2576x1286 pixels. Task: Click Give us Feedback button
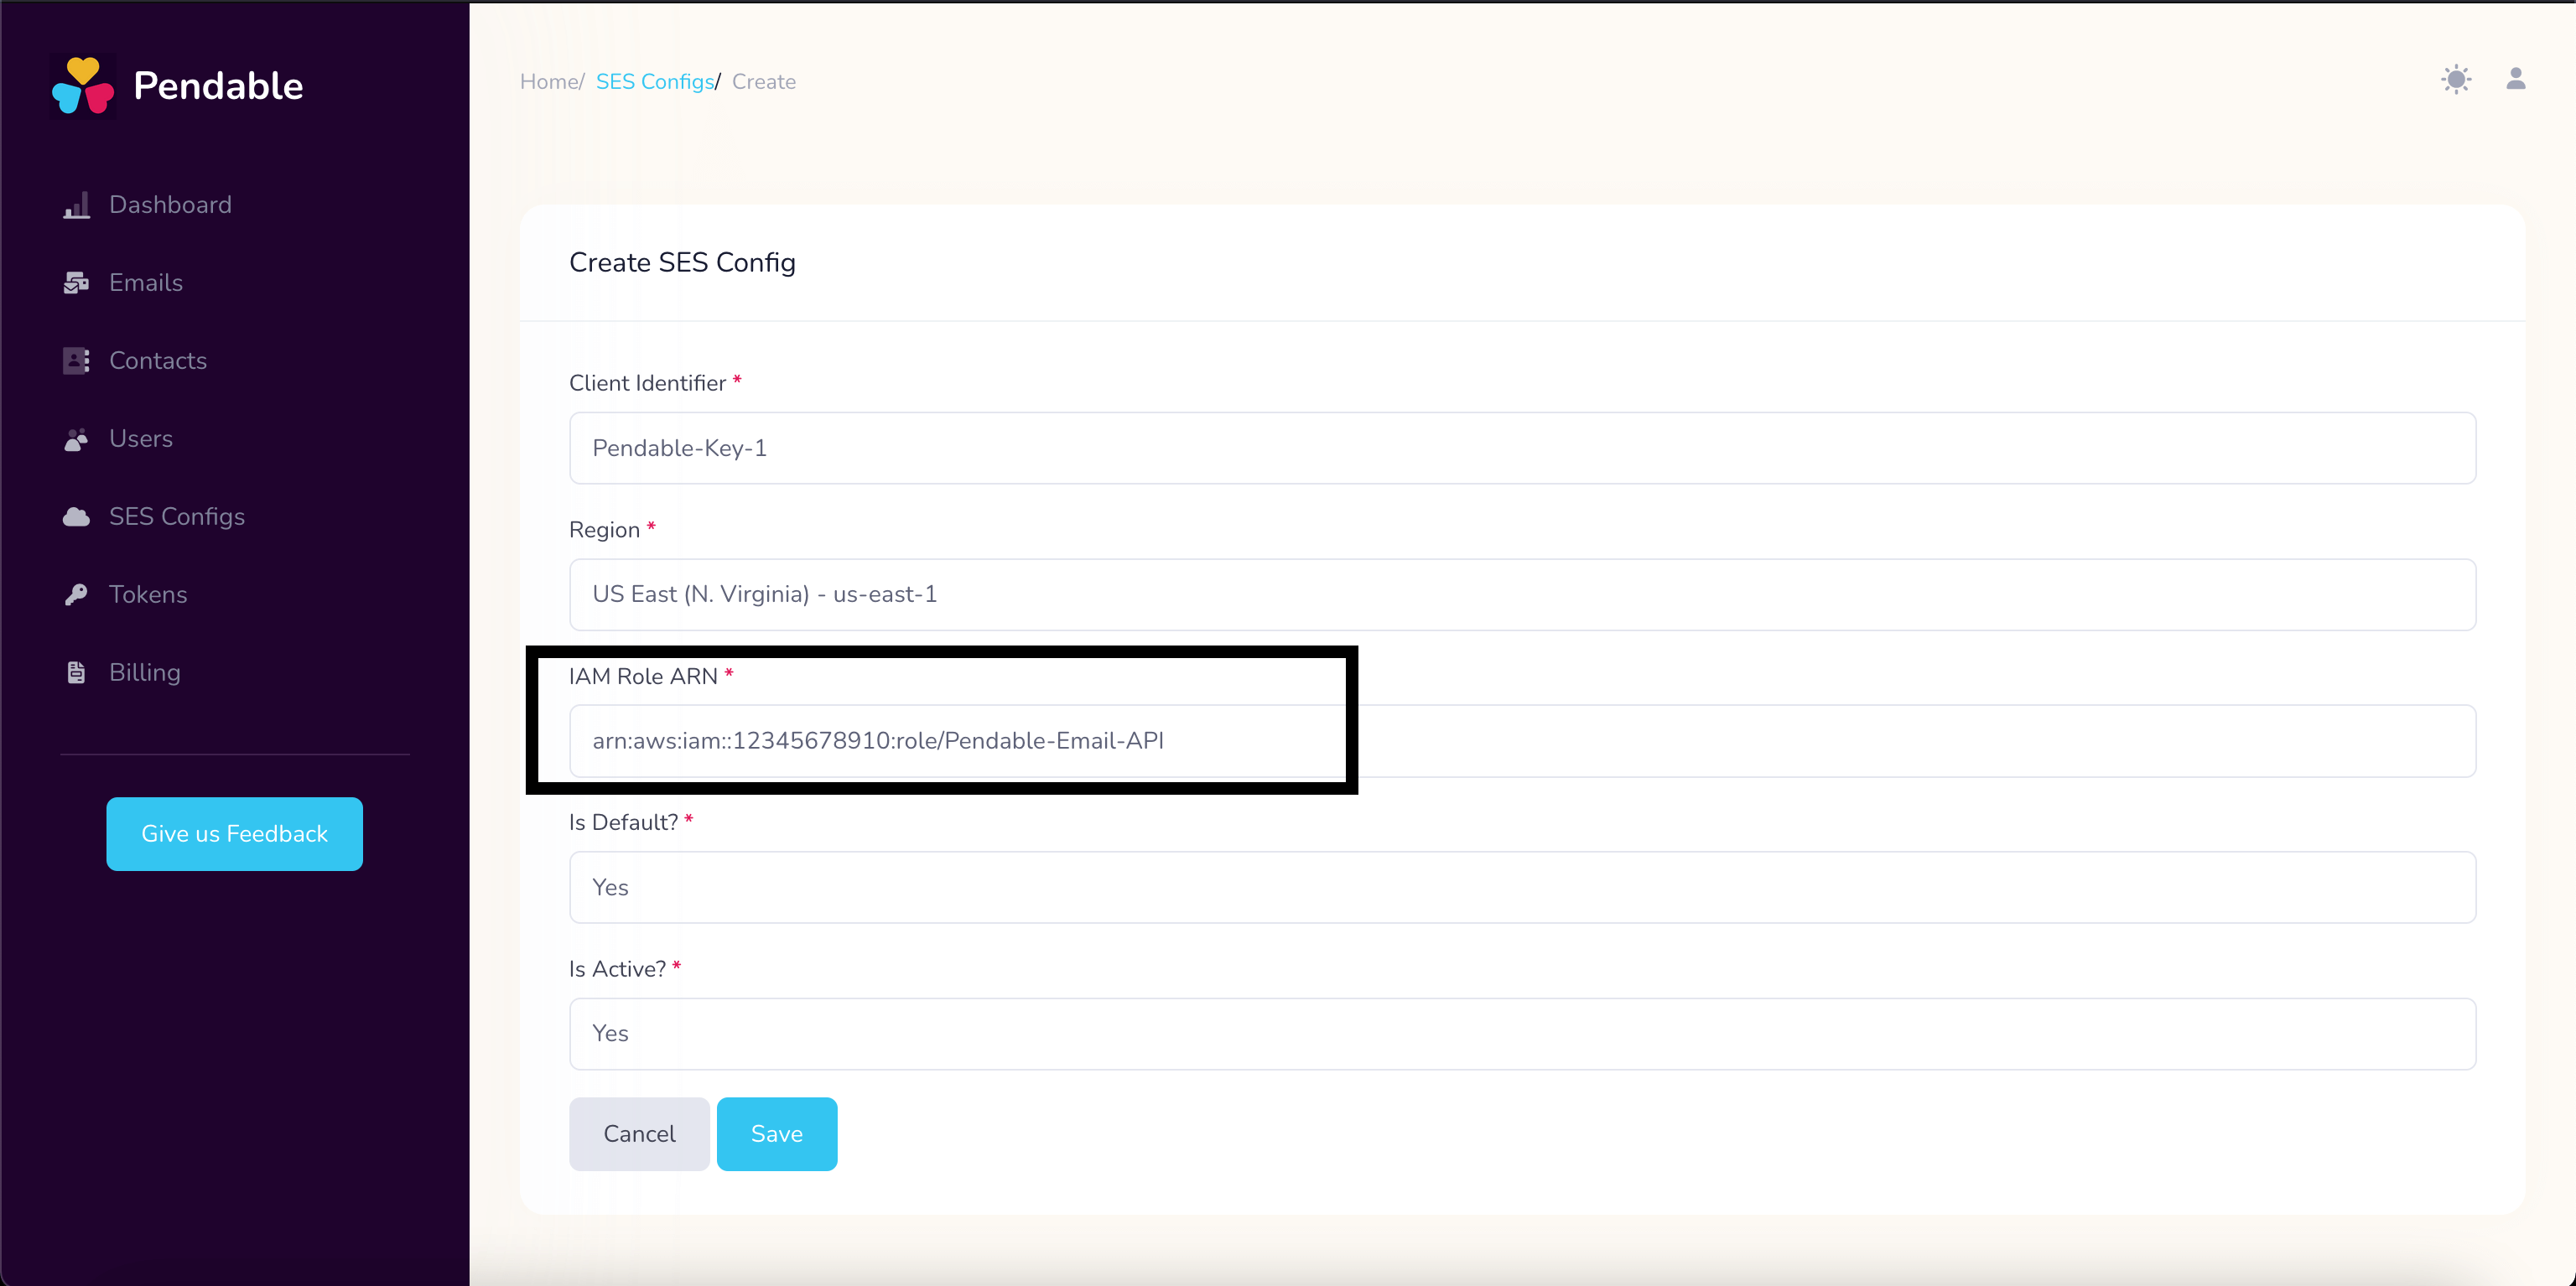(235, 832)
